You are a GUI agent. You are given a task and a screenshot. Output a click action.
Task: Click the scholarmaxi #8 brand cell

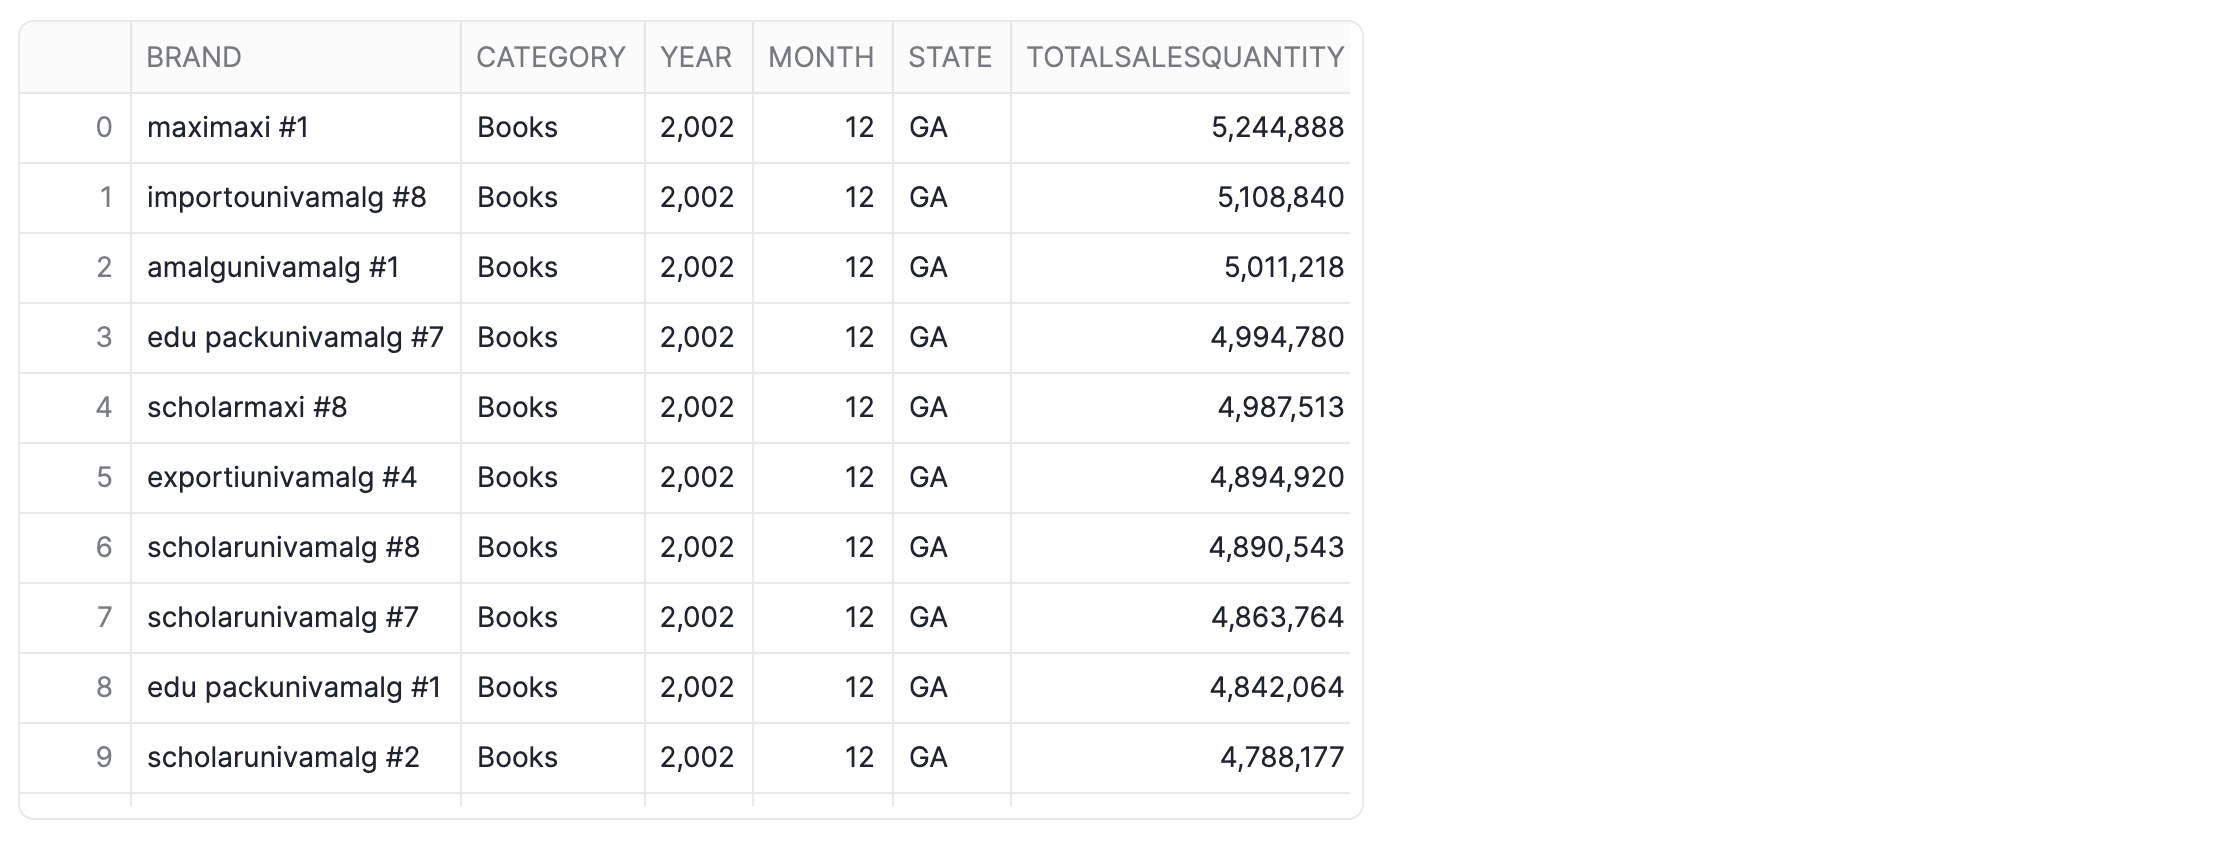247,407
